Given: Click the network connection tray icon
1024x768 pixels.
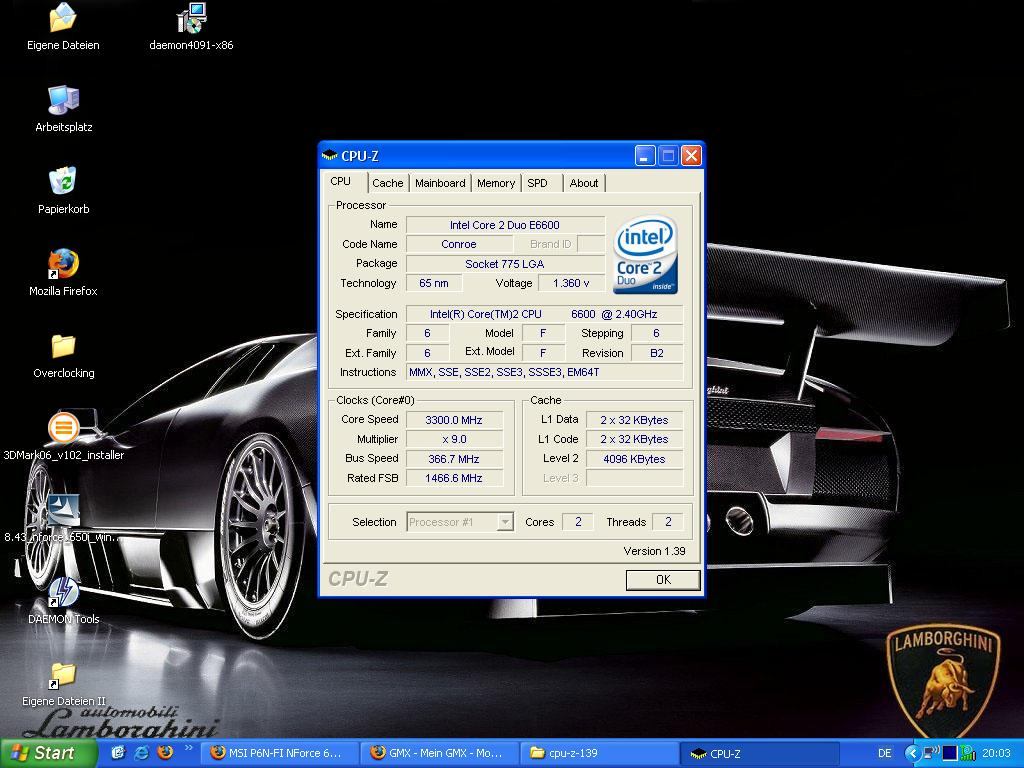Looking at the screenshot, I should (x=931, y=753).
